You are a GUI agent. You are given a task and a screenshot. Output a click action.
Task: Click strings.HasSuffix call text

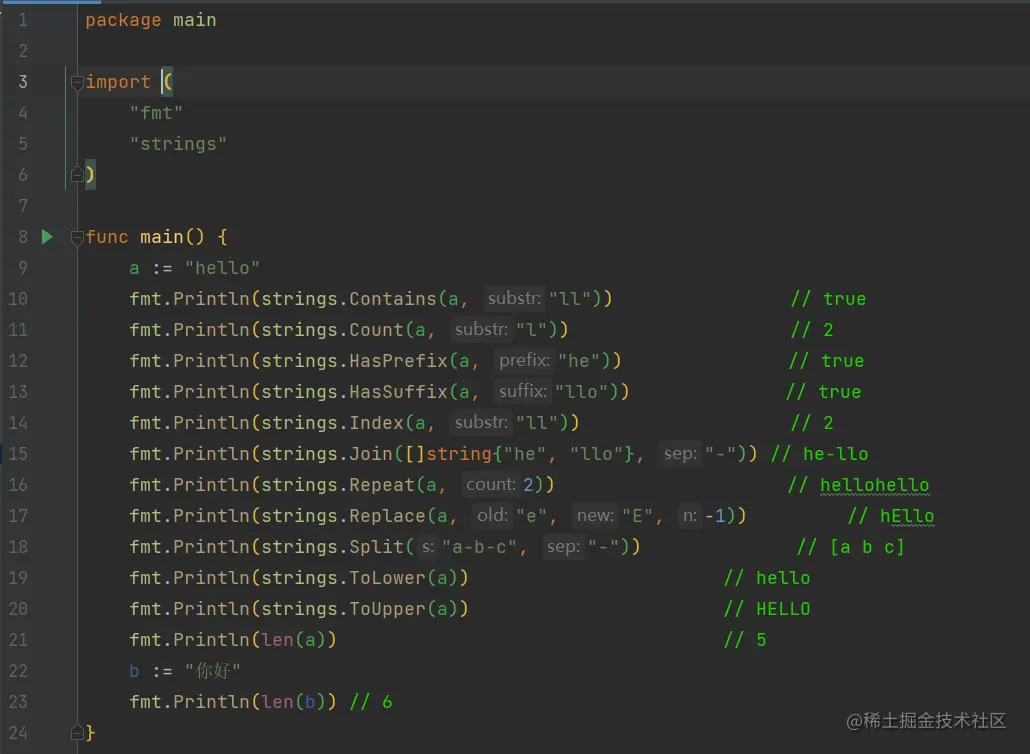pyautogui.click(x=355, y=392)
